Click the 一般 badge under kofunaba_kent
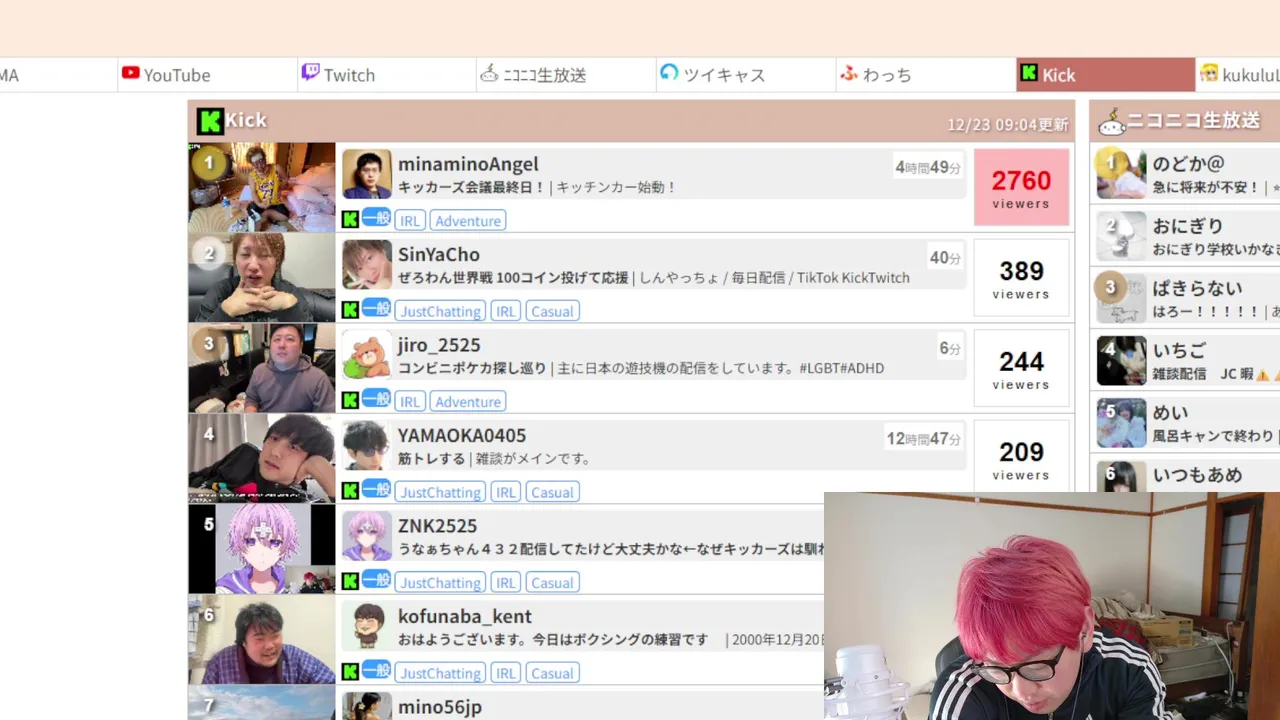This screenshot has width=1280, height=720. [376, 671]
